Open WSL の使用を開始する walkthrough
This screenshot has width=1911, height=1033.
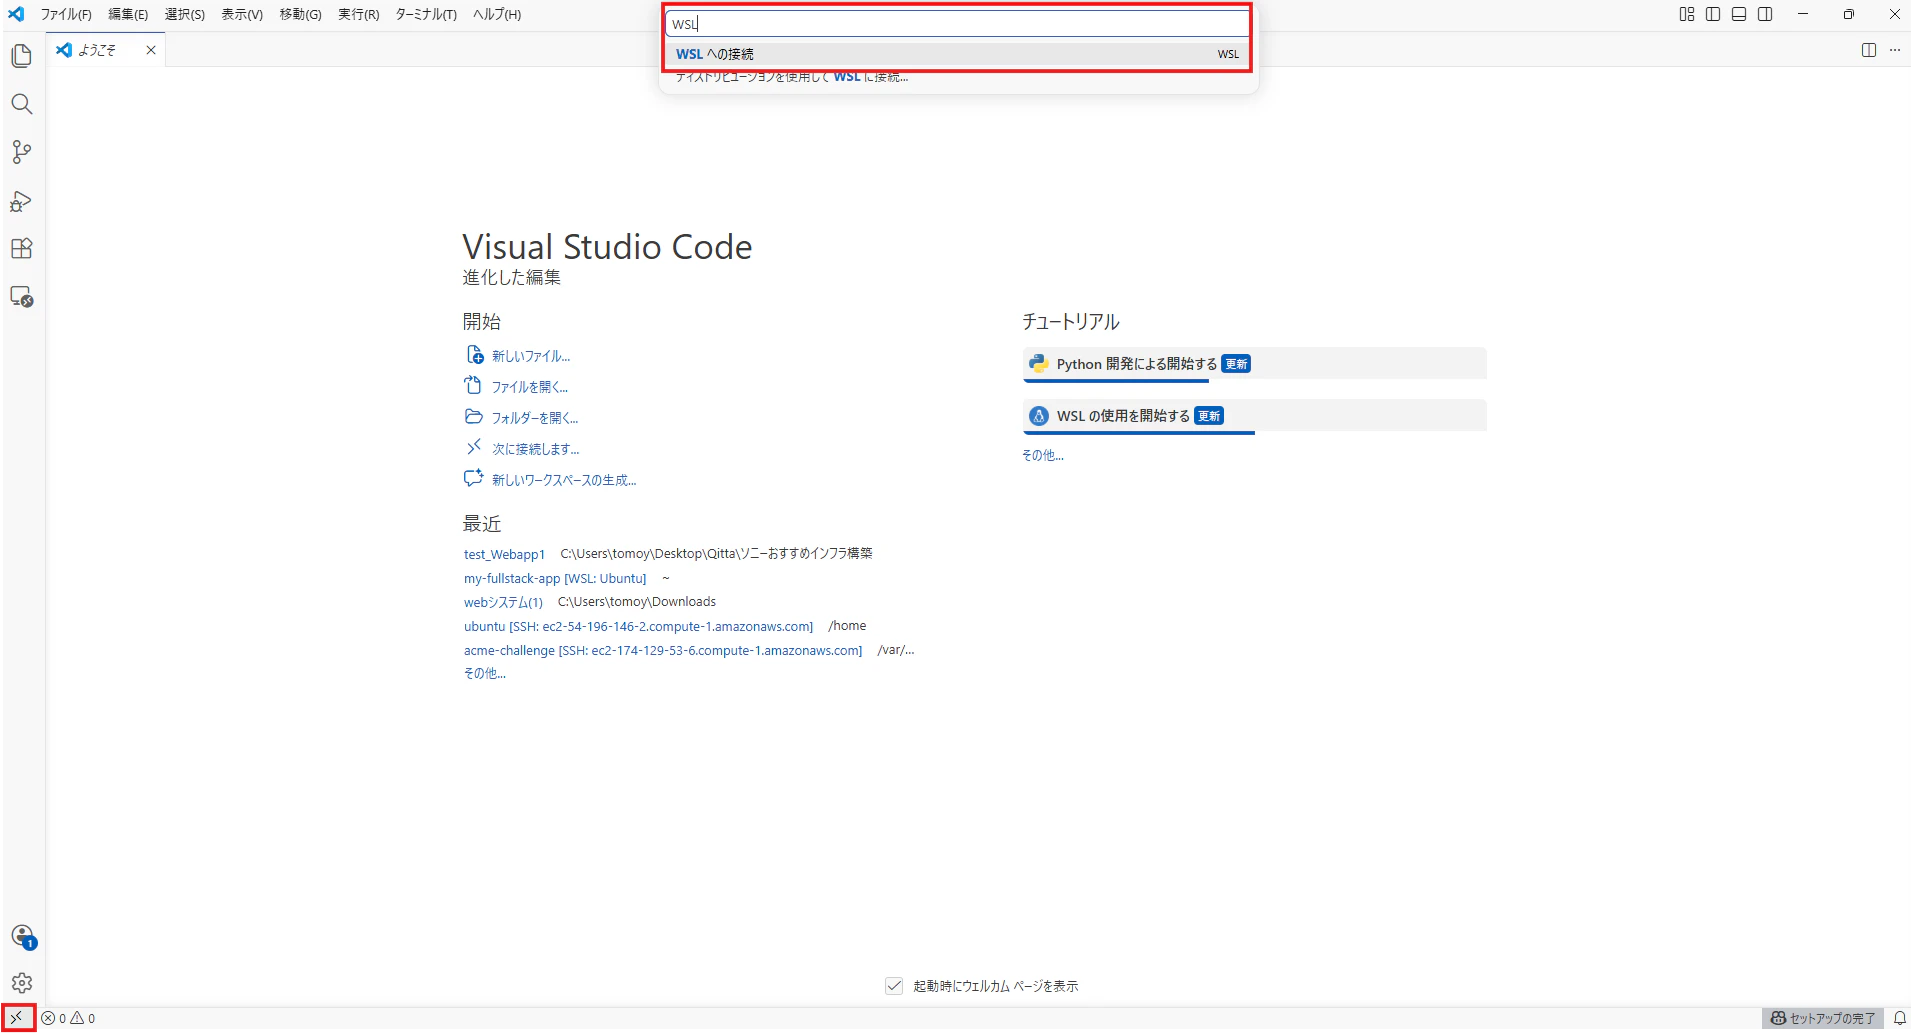coord(1254,416)
